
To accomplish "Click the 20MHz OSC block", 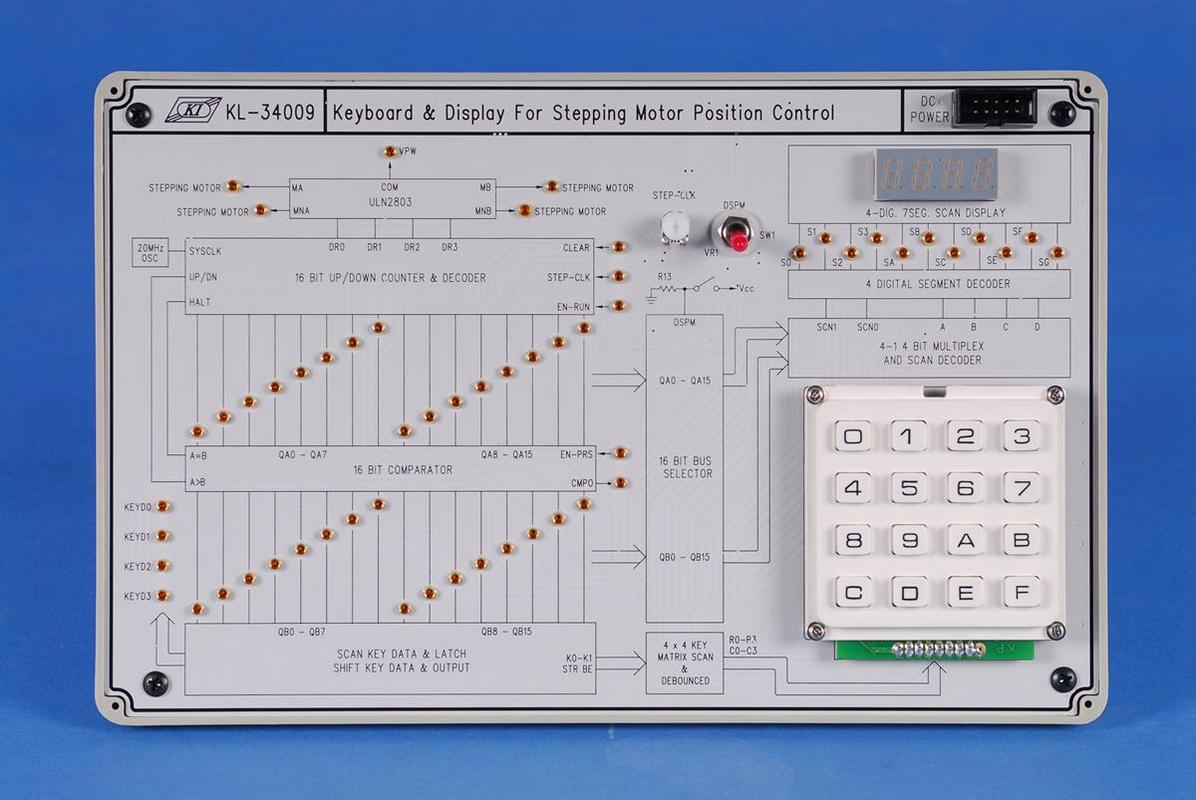I will click(x=154, y=254).
